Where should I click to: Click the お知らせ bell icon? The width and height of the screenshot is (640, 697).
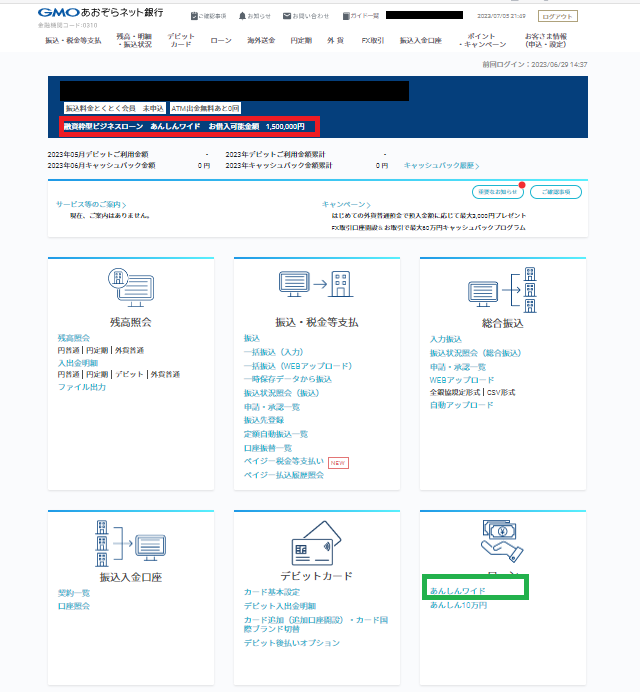point(242,16)
